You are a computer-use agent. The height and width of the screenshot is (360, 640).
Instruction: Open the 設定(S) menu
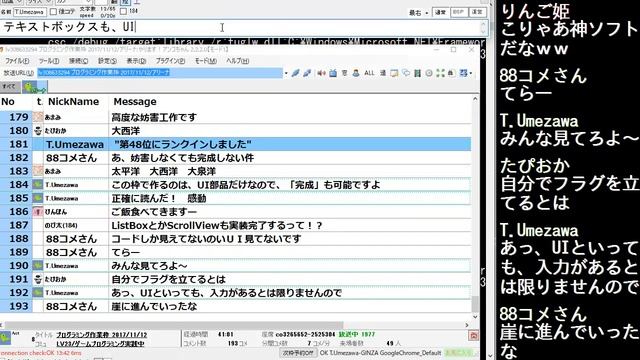(x=107, y=61)
